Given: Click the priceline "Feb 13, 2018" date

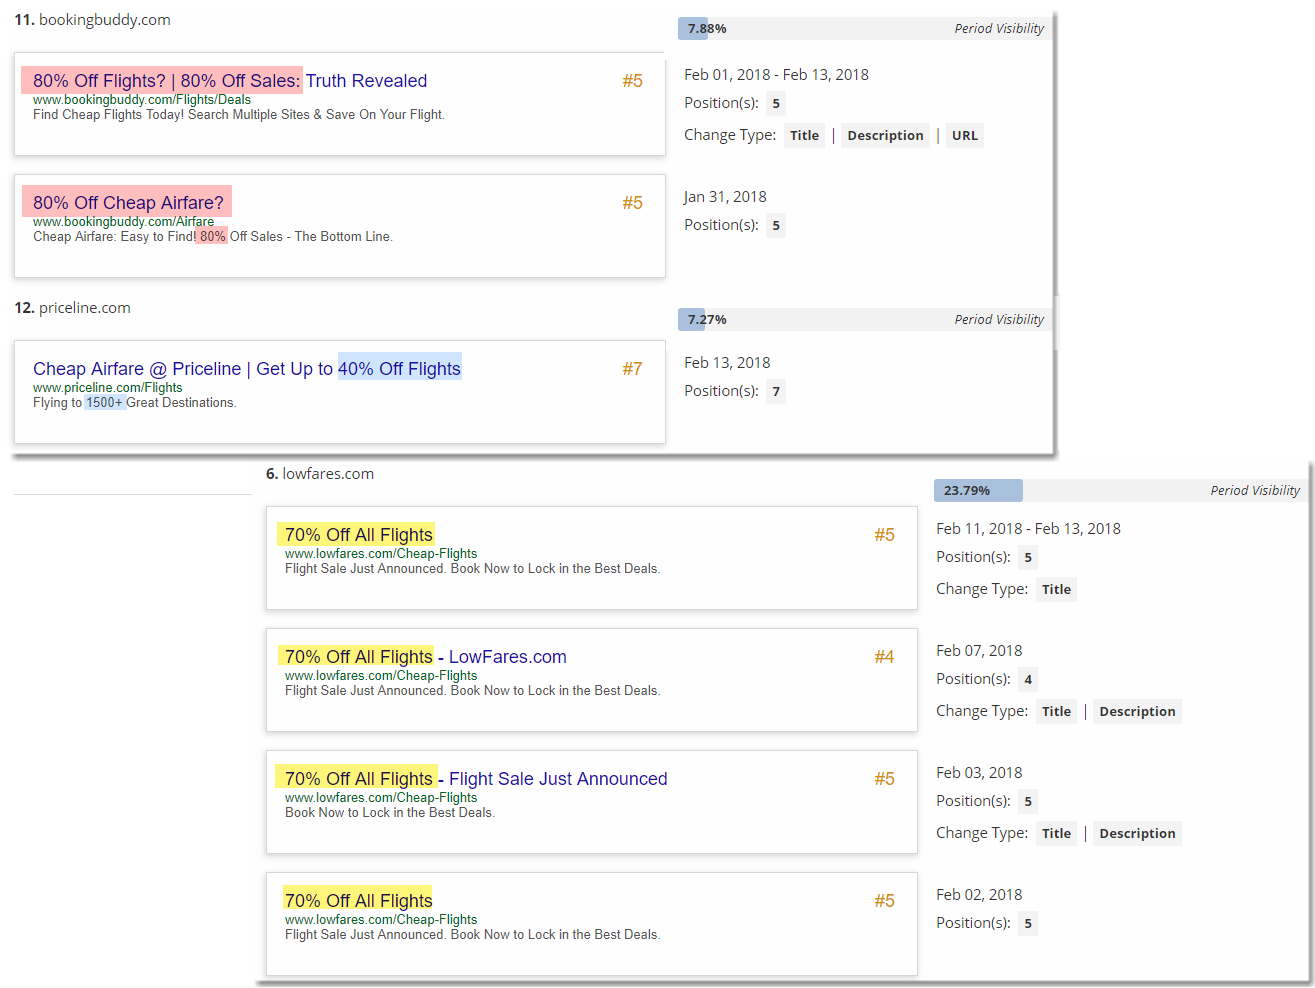Looking at the screenshot, I should coord(727,363).
